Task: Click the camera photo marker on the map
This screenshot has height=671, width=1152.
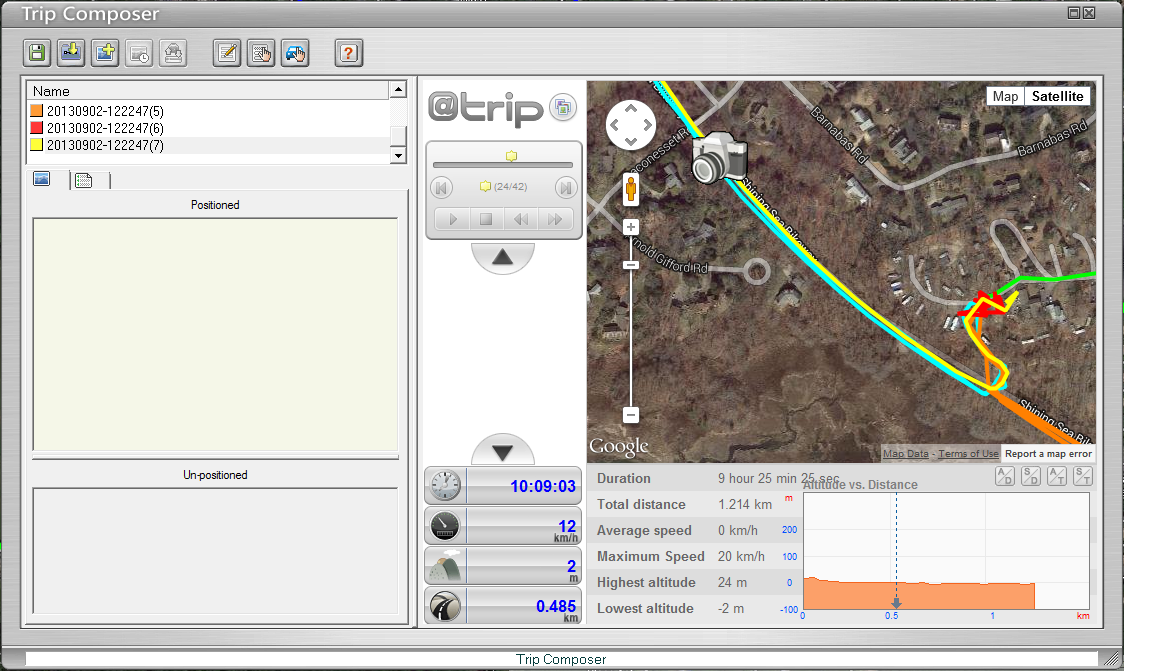Action: 719,157
